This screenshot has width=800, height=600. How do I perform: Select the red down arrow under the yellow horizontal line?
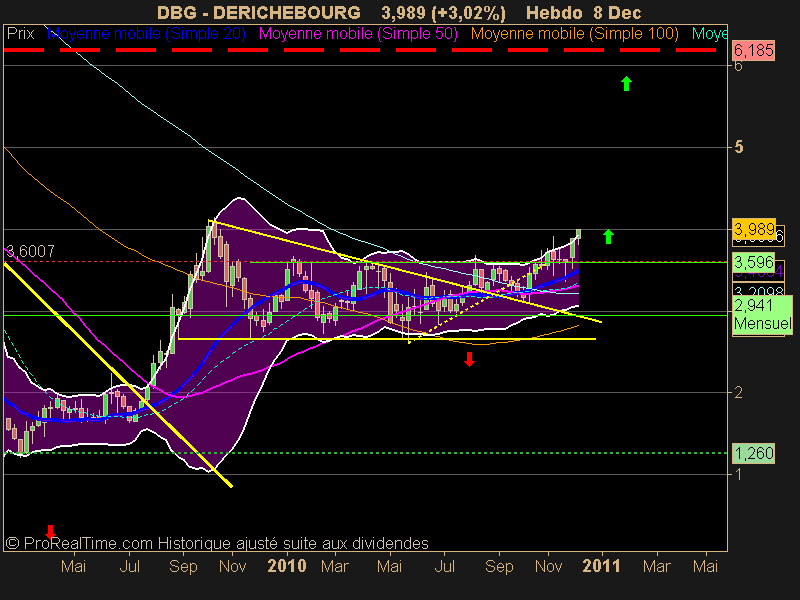click(x=469, y=359)
